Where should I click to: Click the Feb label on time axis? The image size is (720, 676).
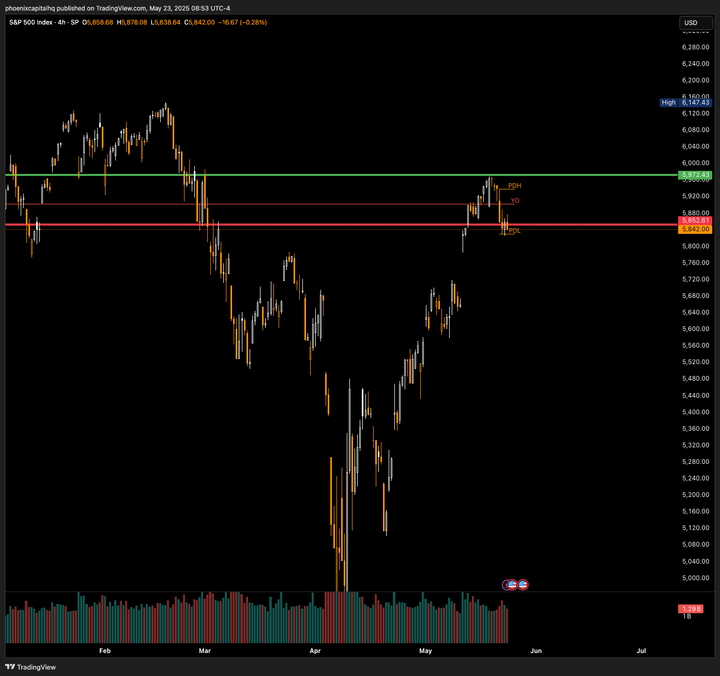105,650
